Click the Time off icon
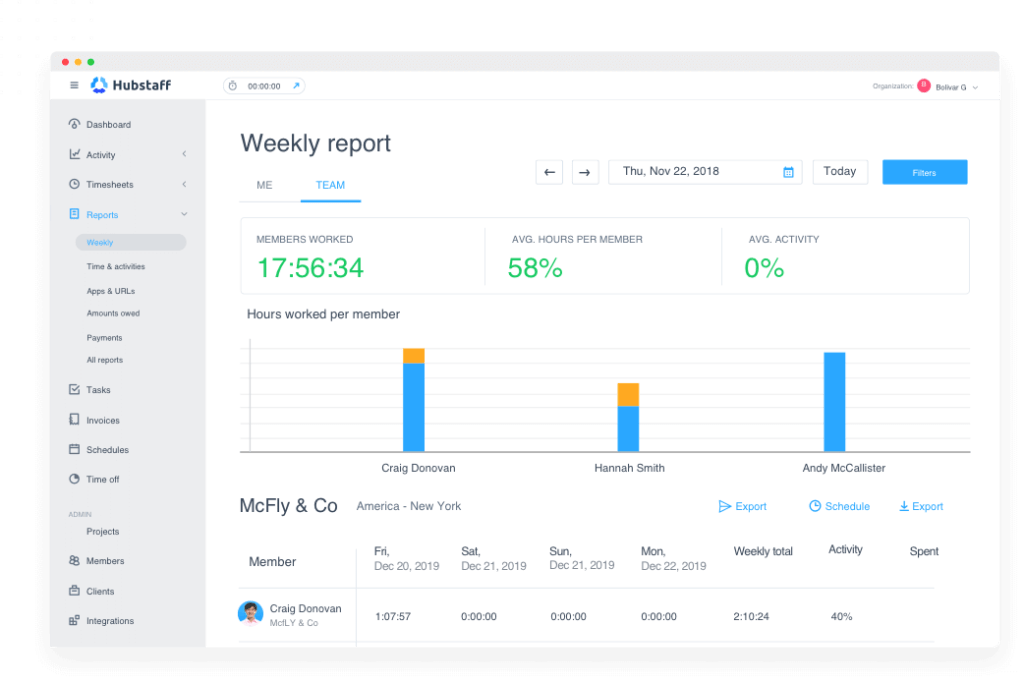 (74, 479)
